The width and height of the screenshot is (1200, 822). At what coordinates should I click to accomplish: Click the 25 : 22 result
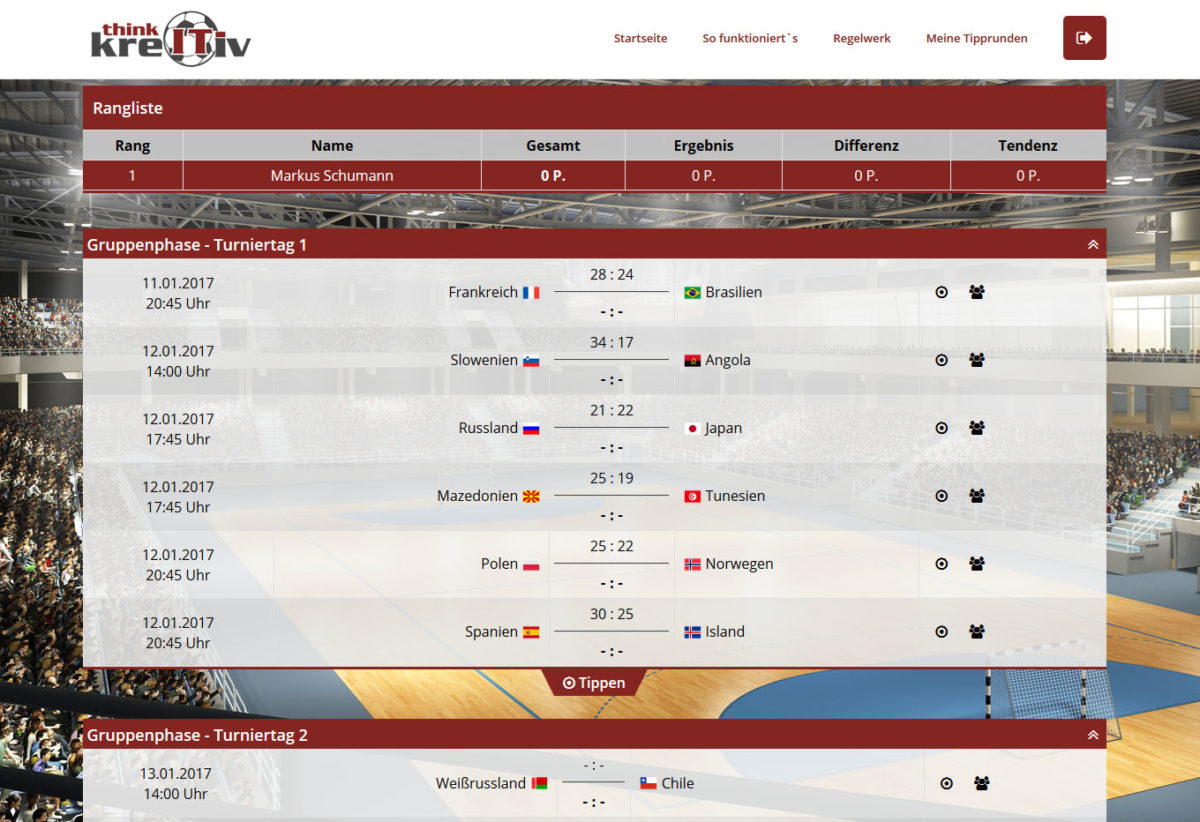(x=612, y=546)
